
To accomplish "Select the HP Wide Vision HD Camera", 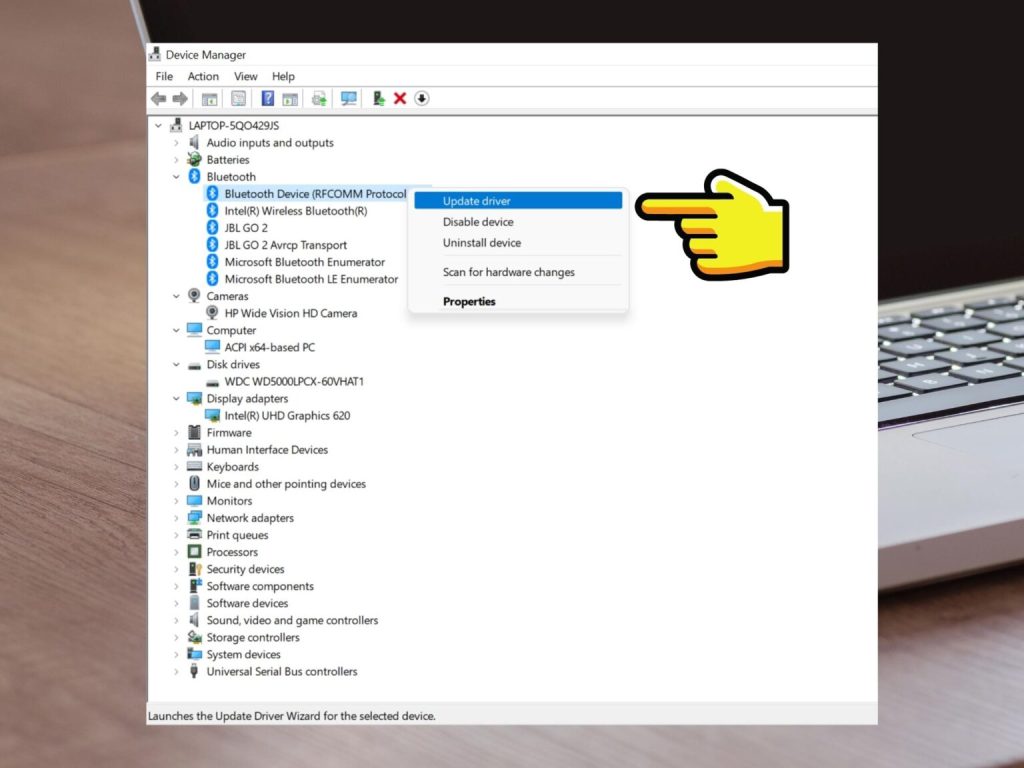I will pos(290,313).
